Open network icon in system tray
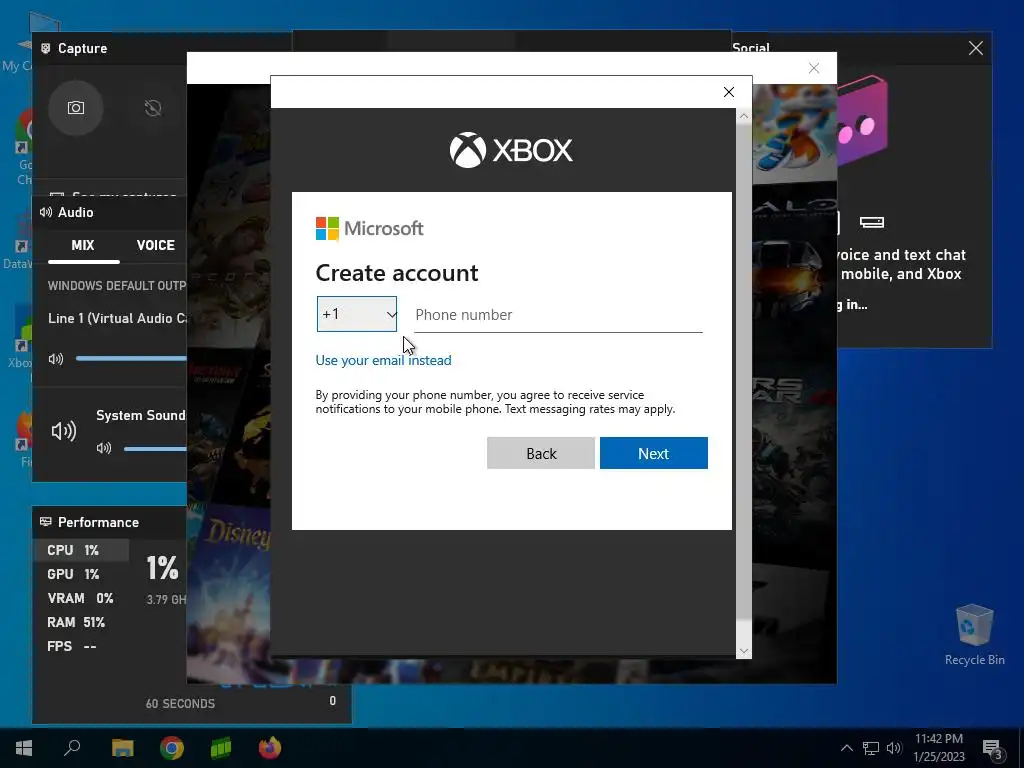 point(871,748)
